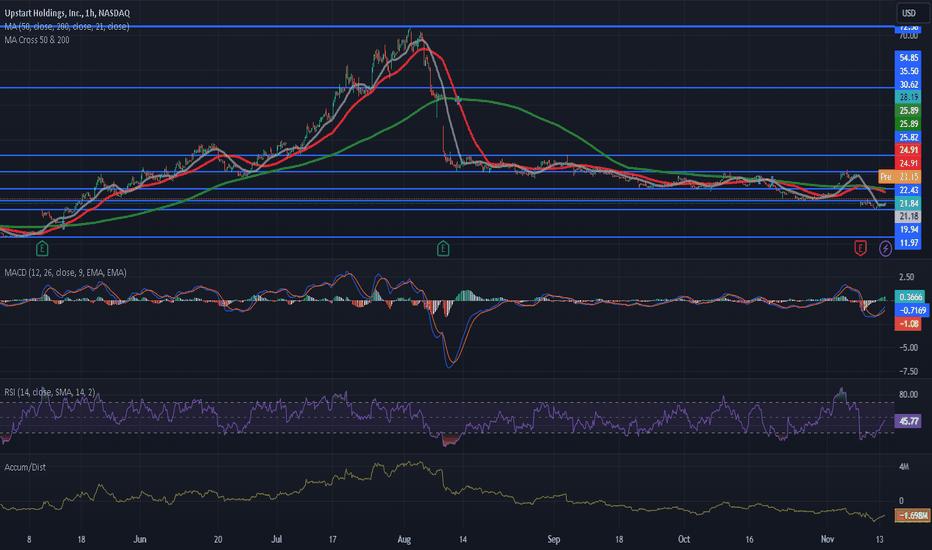Viewport: 932px width, 550px height.
Task: Click the 19.94 price label
Action: click(x=908, y=230)
